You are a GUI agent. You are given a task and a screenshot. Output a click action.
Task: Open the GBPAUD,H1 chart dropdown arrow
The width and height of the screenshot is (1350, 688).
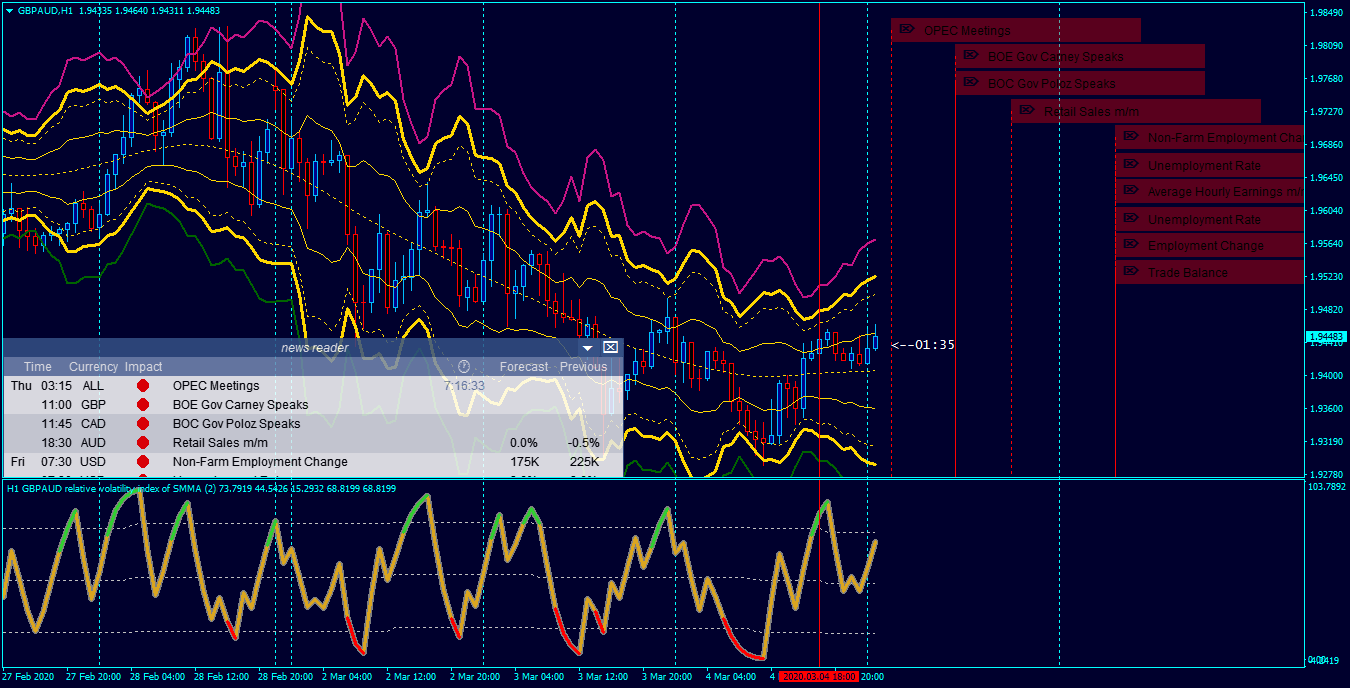9,9
